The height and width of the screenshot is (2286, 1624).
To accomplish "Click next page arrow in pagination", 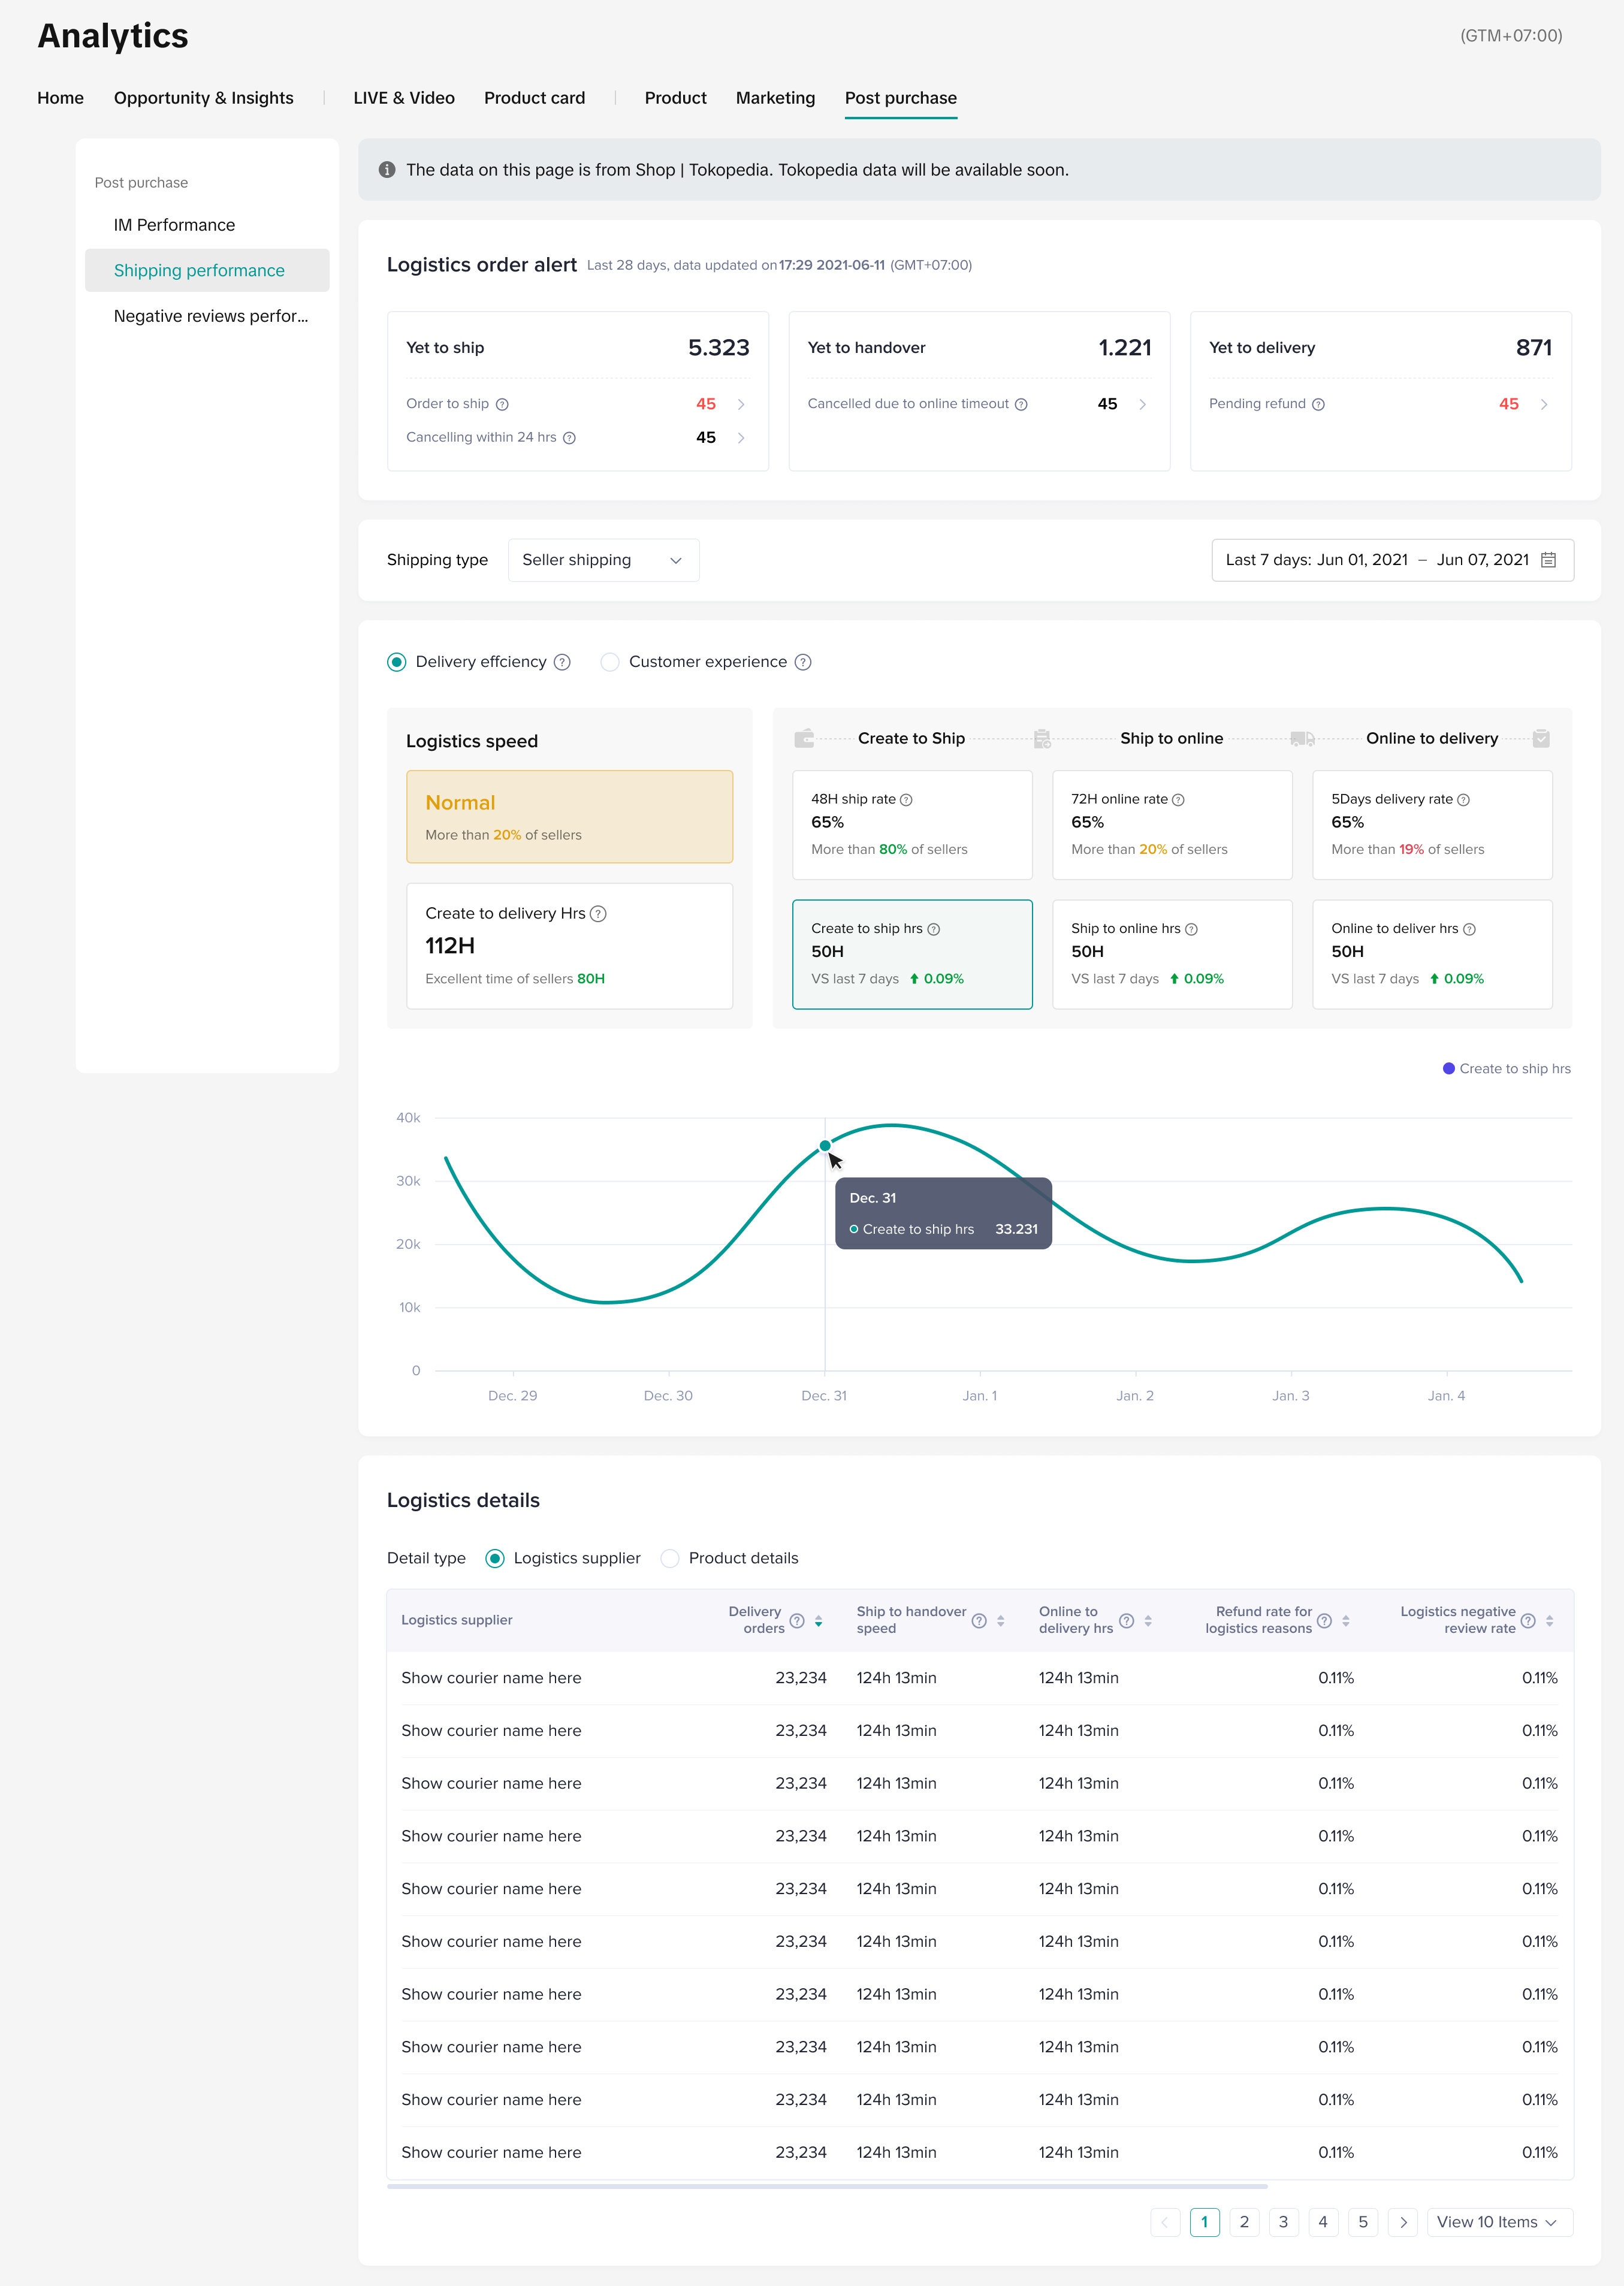I will click(x=1403, y=2222).
